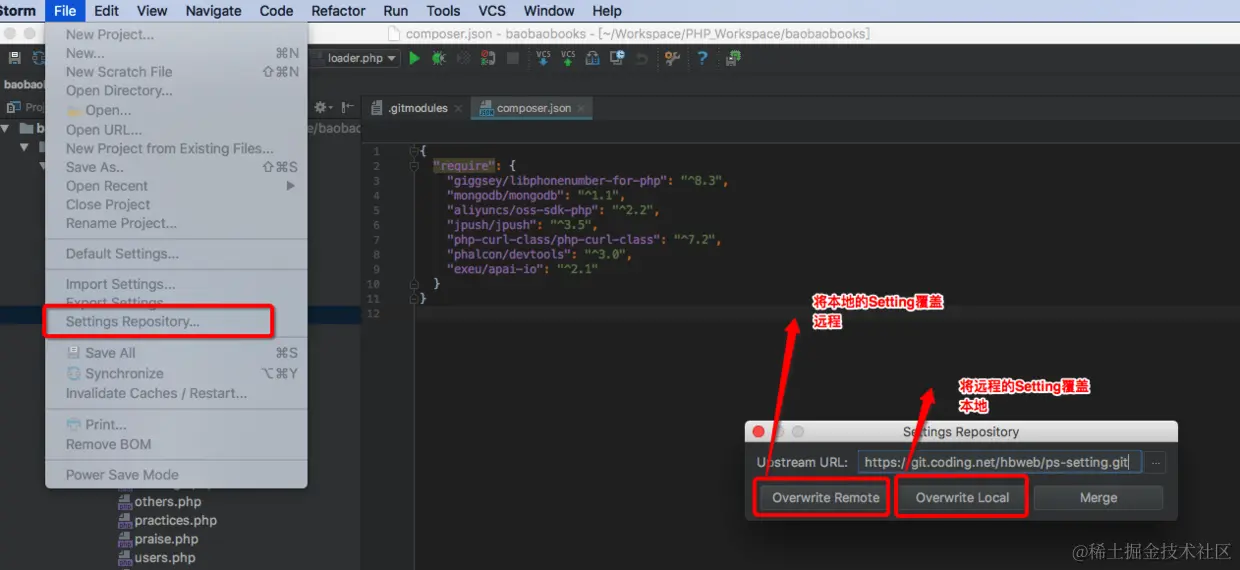Open the Code menu
The width and height of the screenshot is (1240, 570).
coord(276,11)
